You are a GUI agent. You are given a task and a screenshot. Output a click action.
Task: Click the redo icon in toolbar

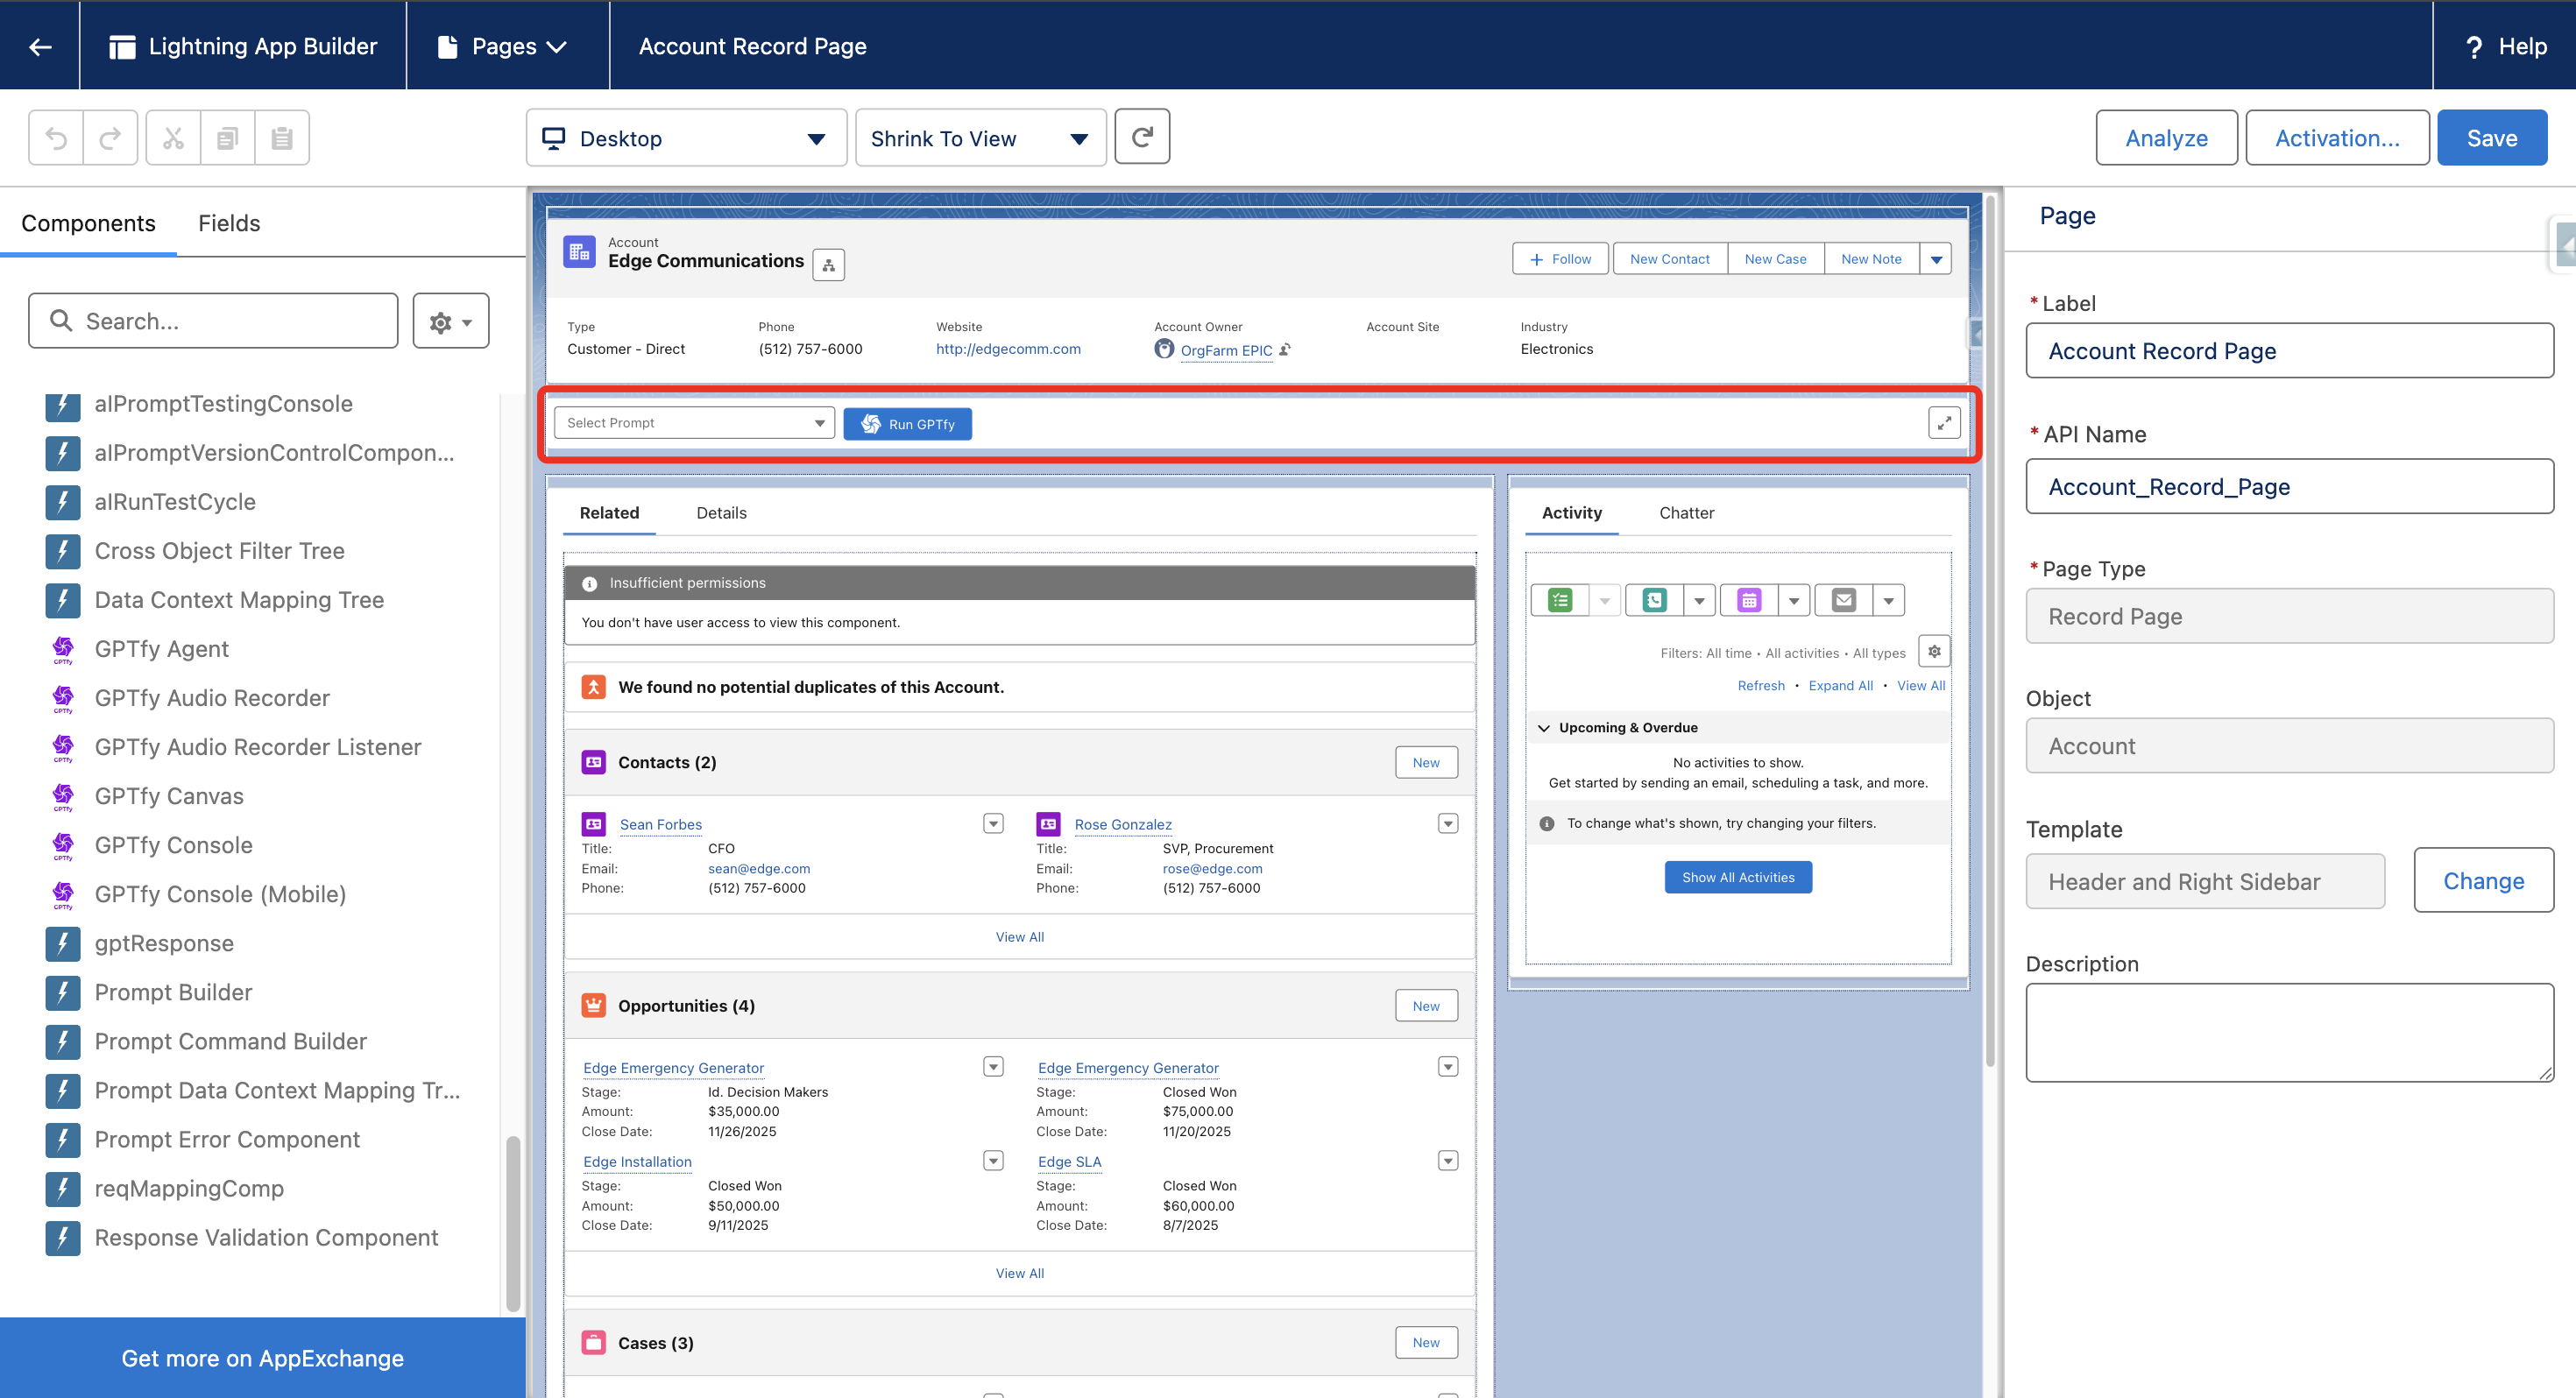click(x=110, y=138)
